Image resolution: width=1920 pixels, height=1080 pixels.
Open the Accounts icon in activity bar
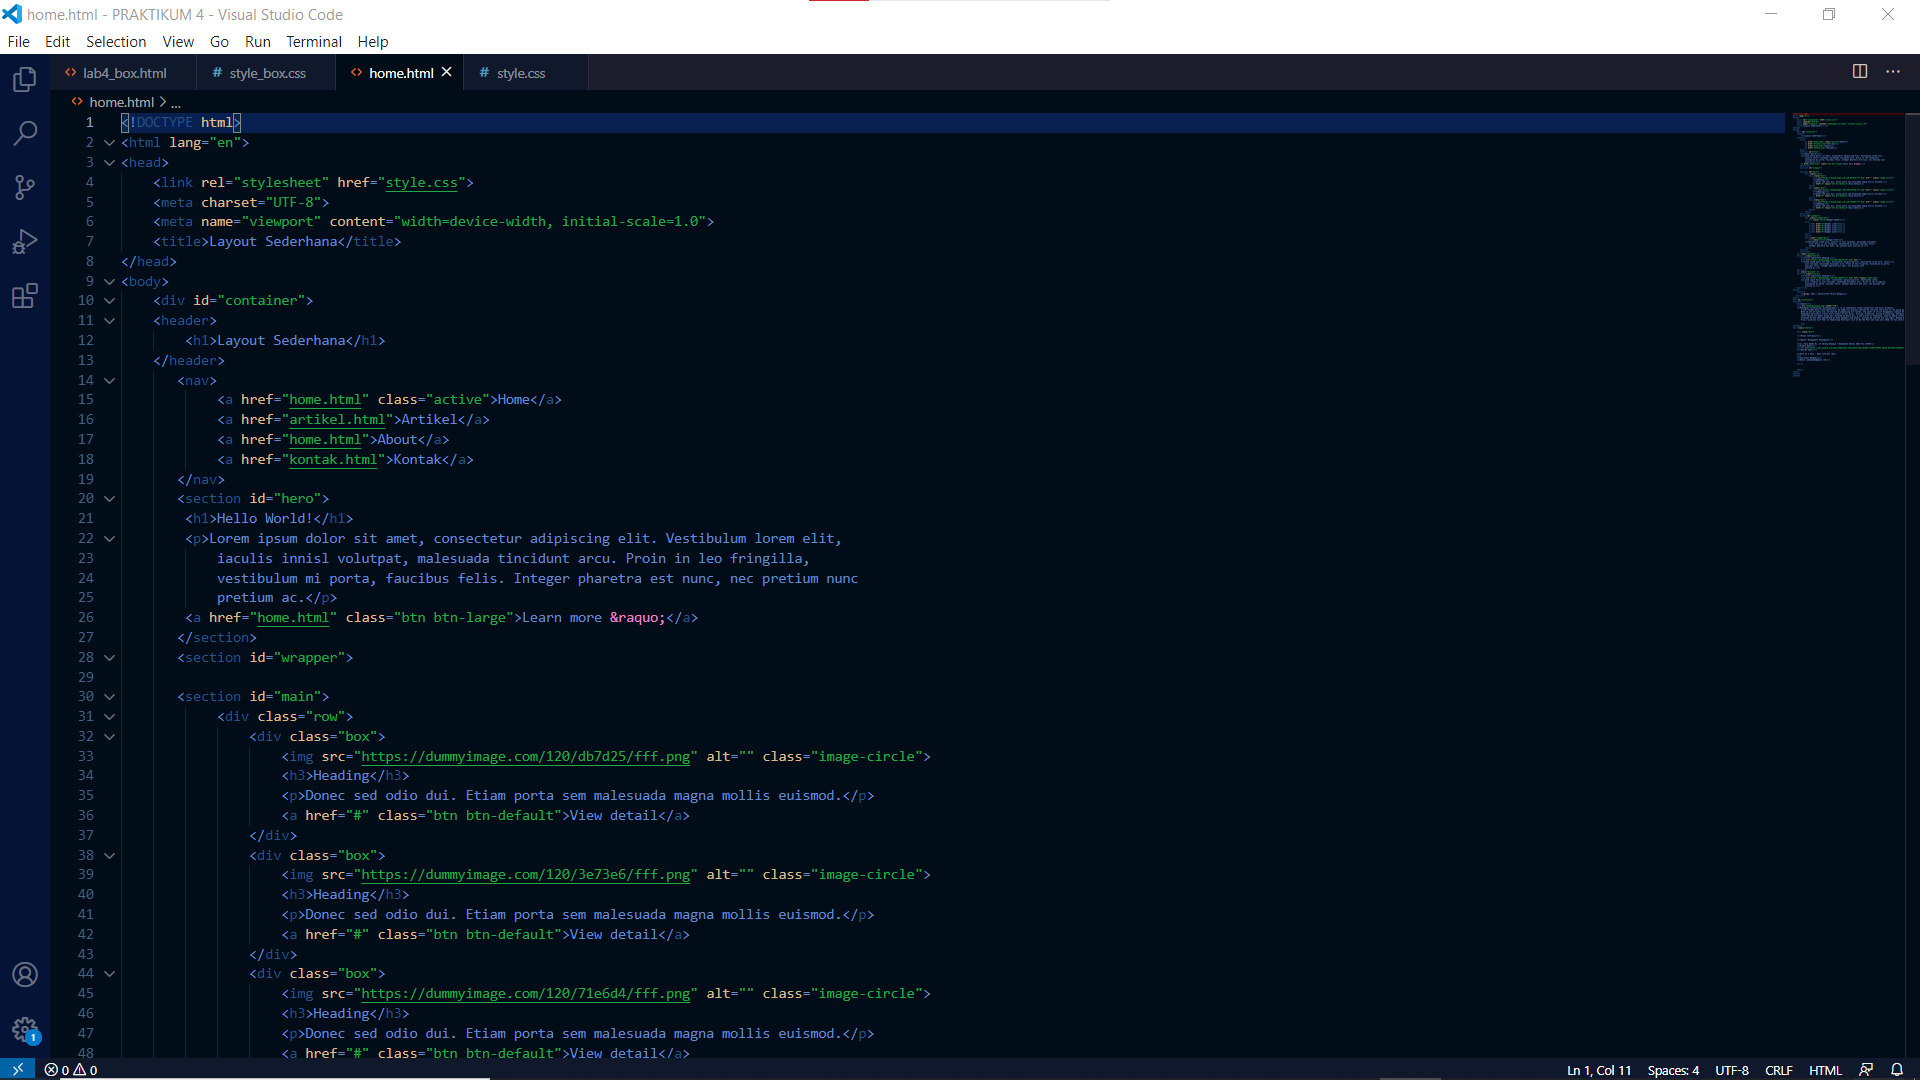25,975
